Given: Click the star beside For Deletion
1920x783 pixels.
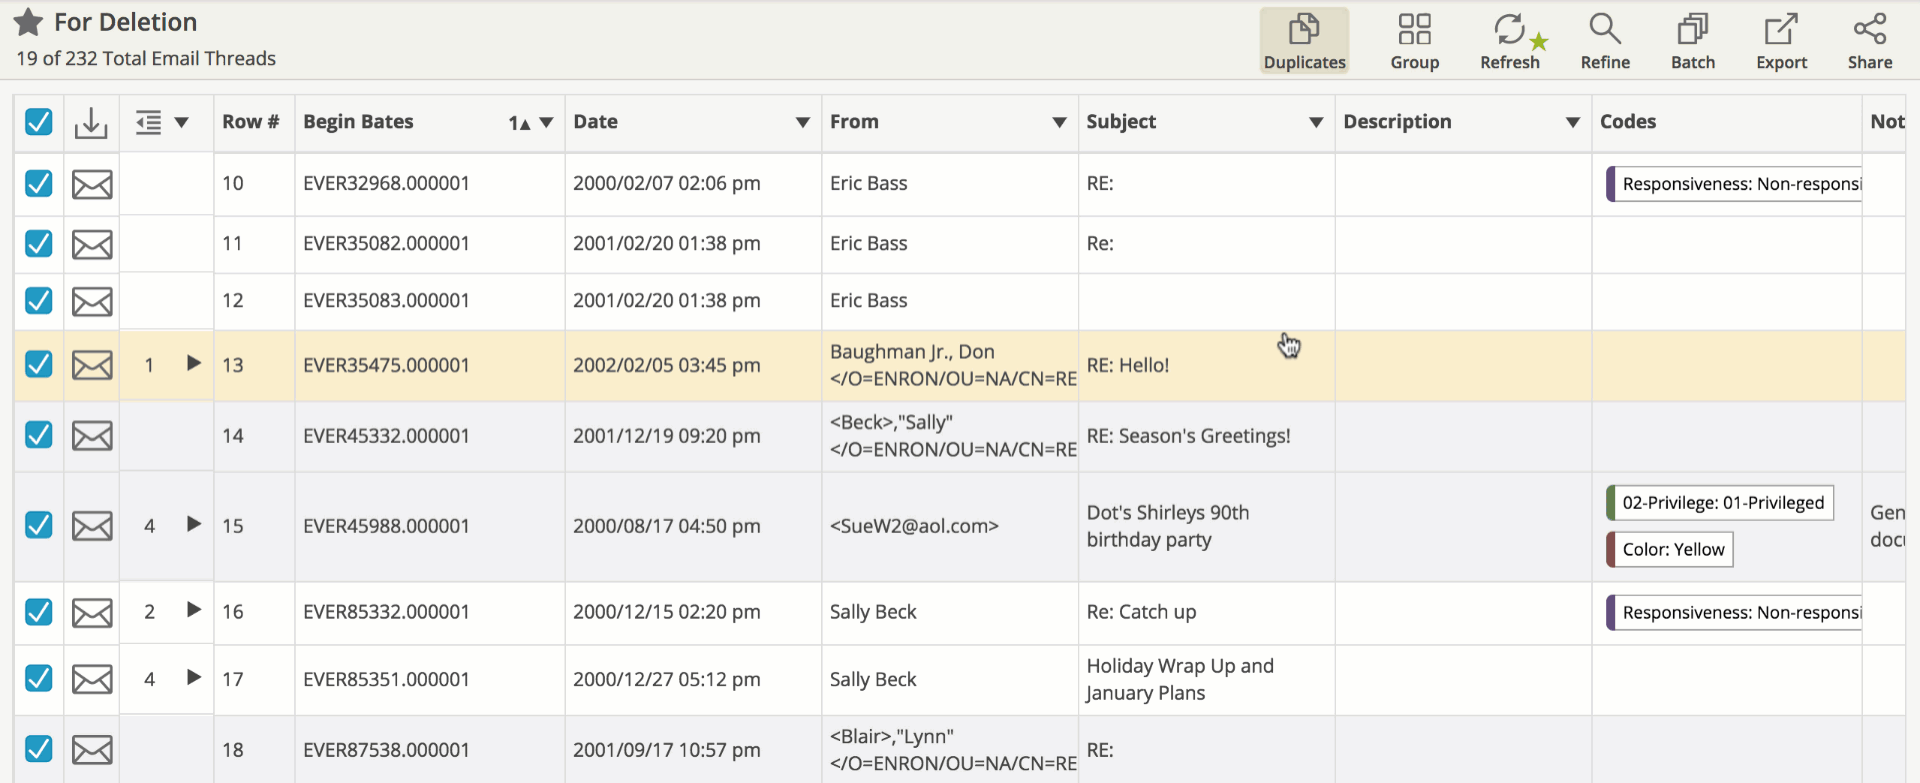Looking at the screenshot, I should tap(28, 22).
